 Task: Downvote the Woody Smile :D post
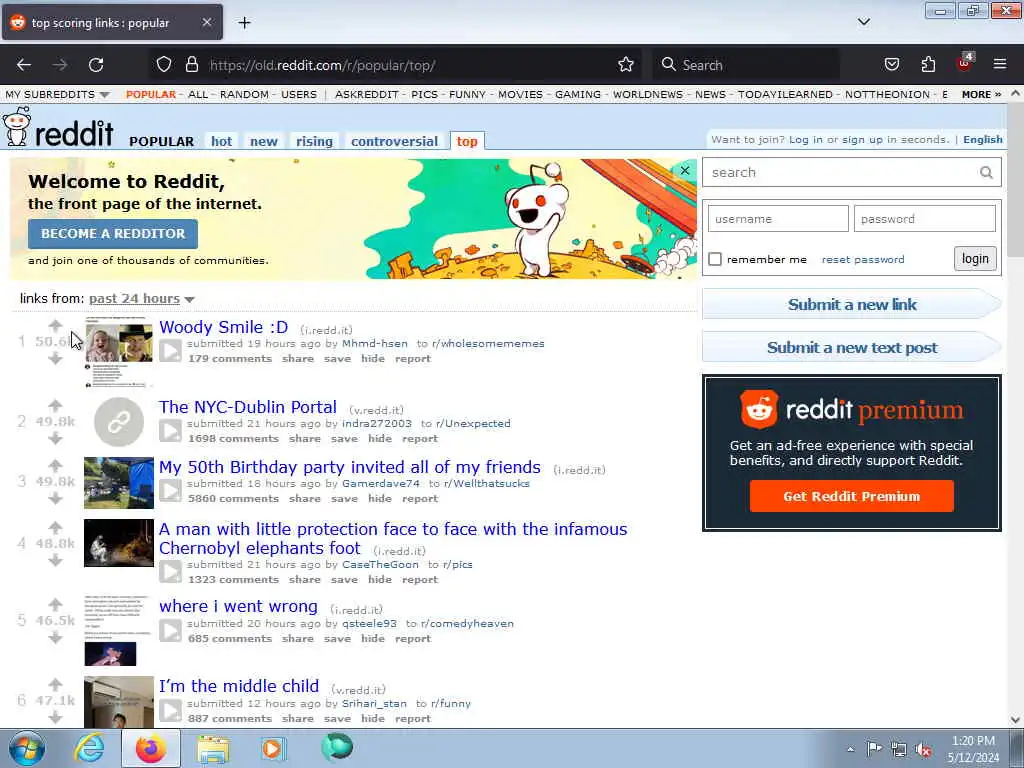click(56, 359)
